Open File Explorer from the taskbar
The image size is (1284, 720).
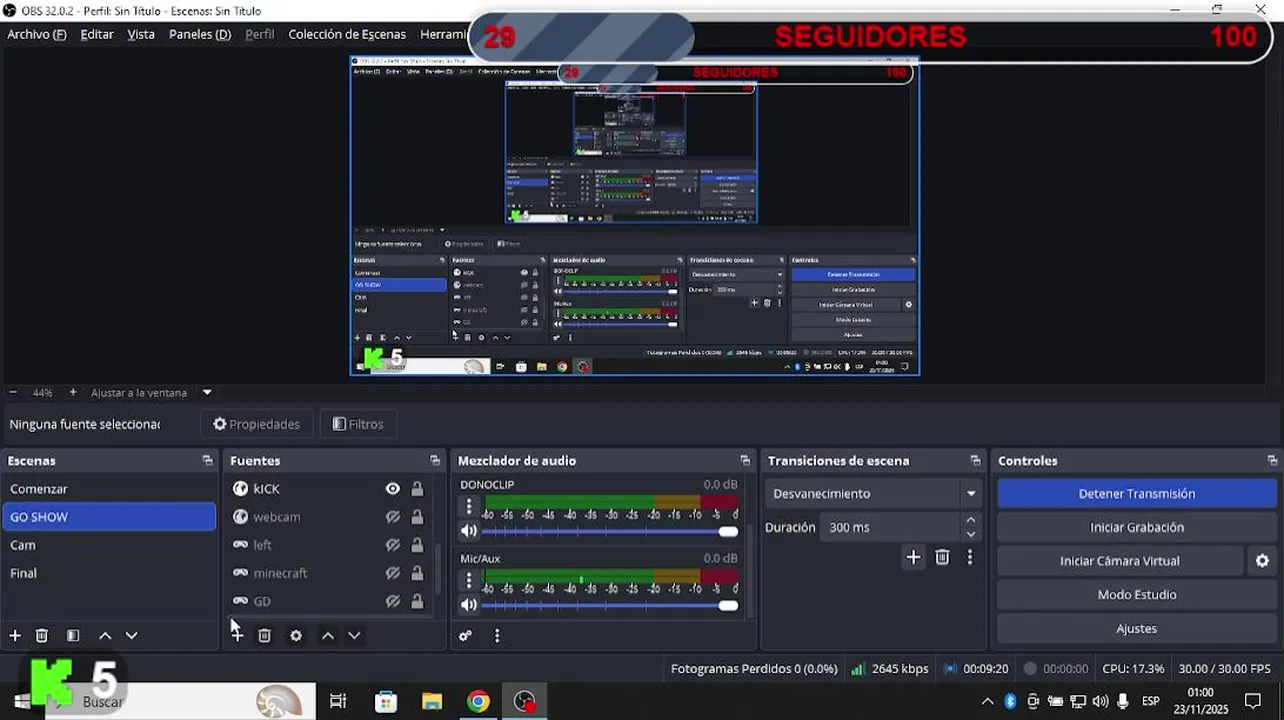pyautogui.click(x=431, y=702)
